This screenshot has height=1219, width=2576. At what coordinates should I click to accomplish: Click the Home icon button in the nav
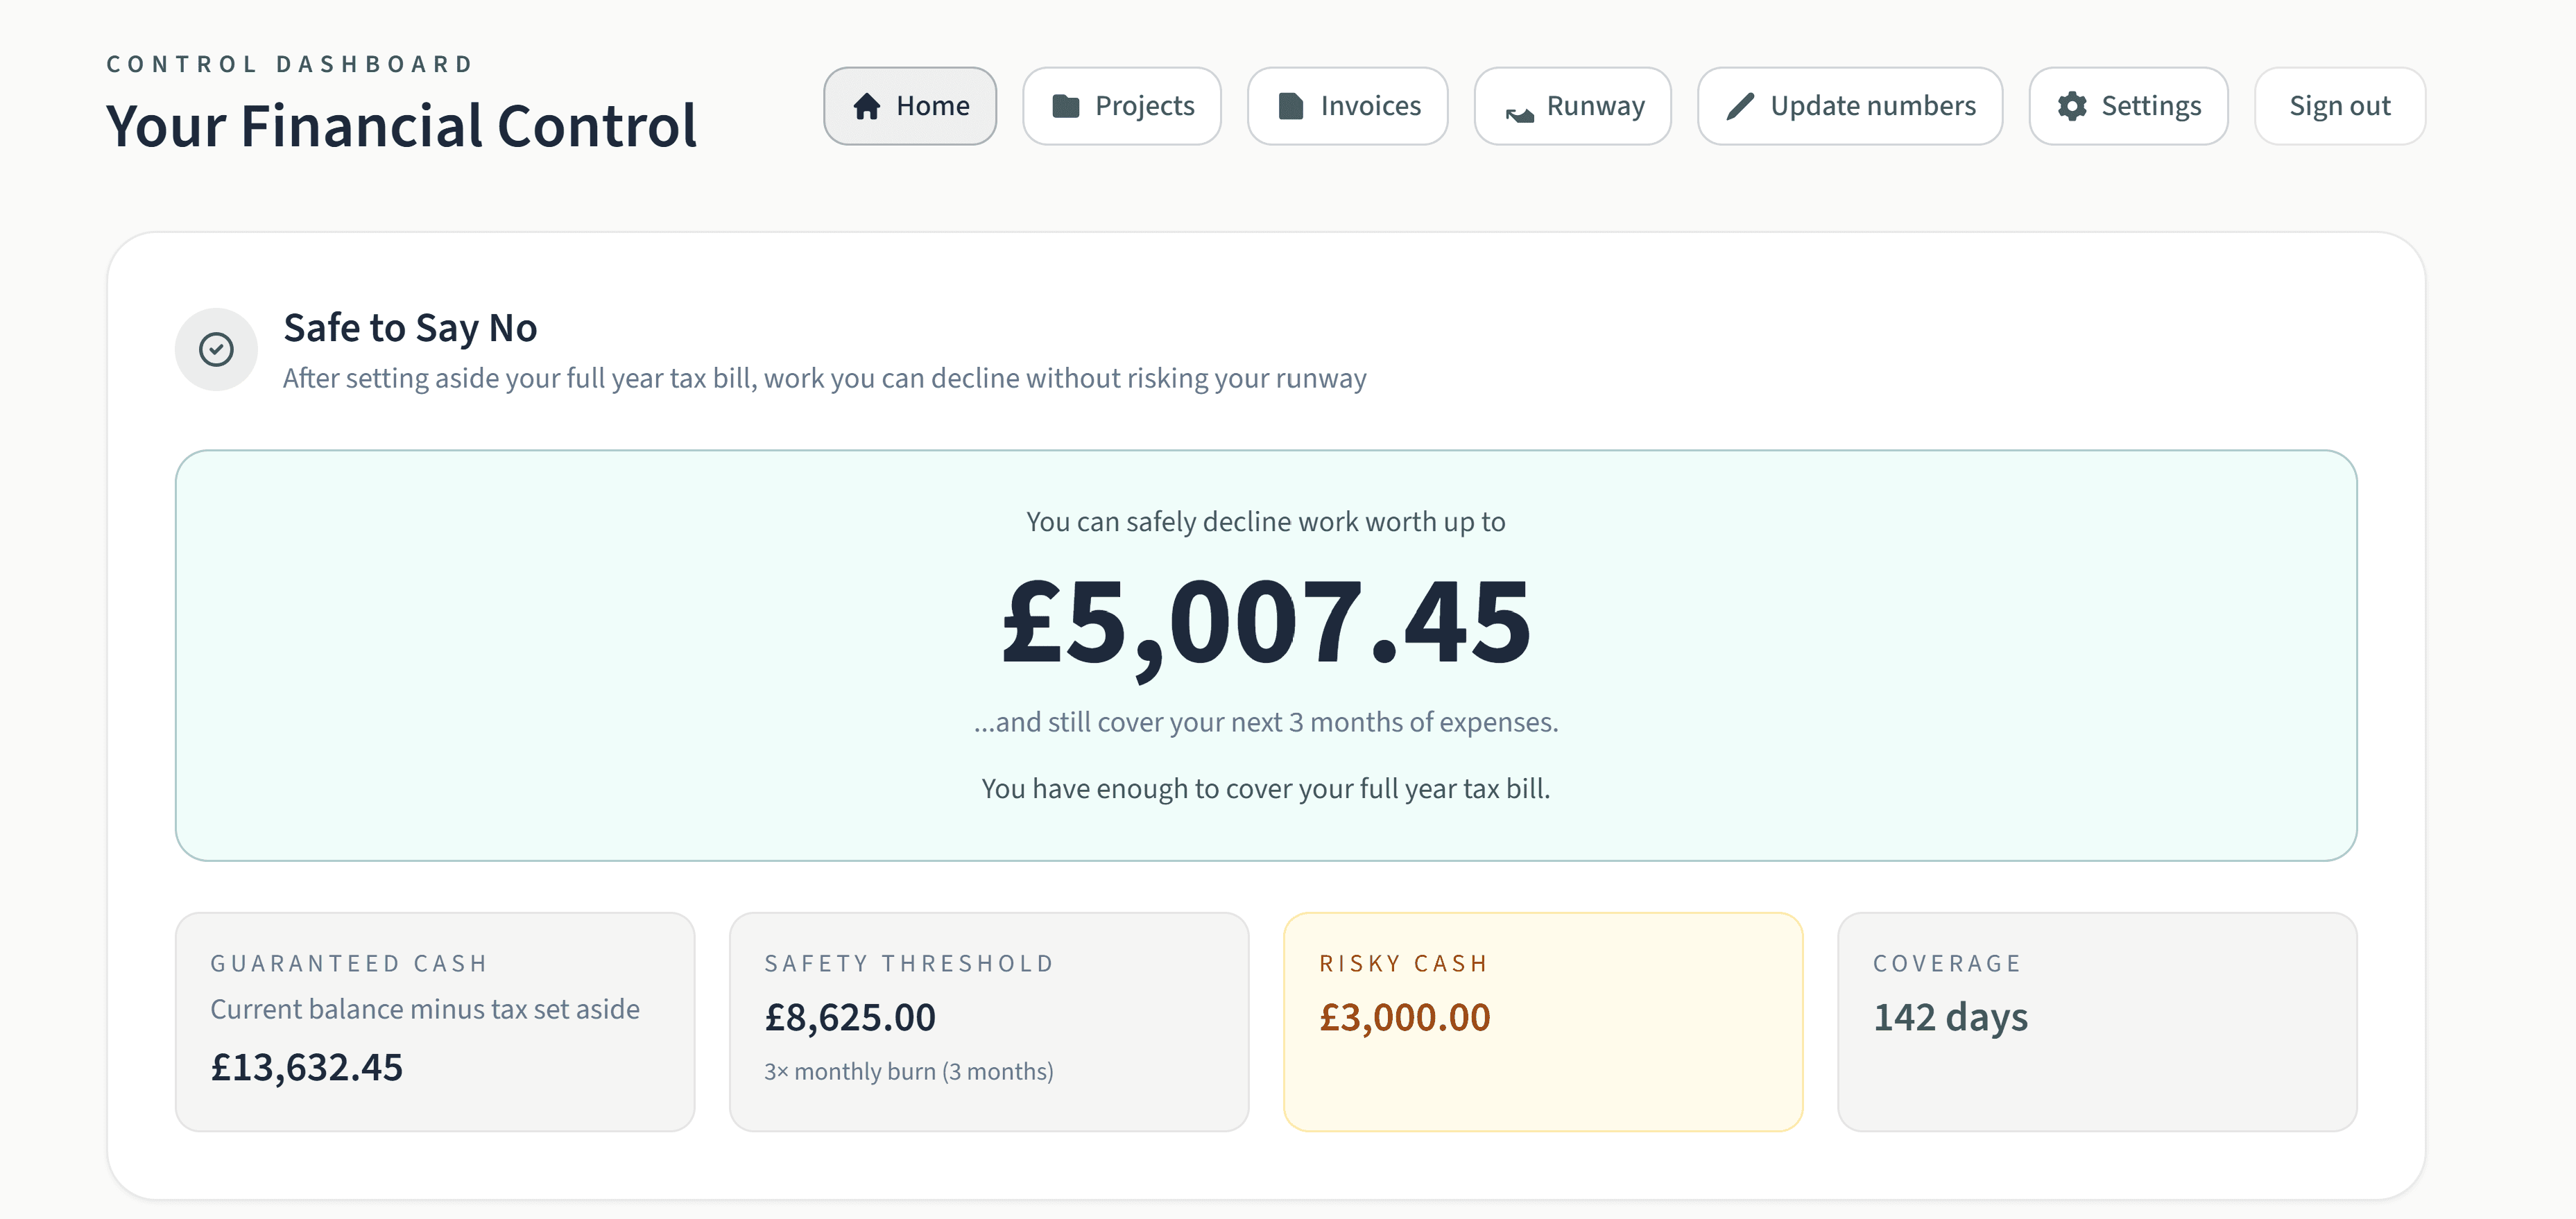909,106
